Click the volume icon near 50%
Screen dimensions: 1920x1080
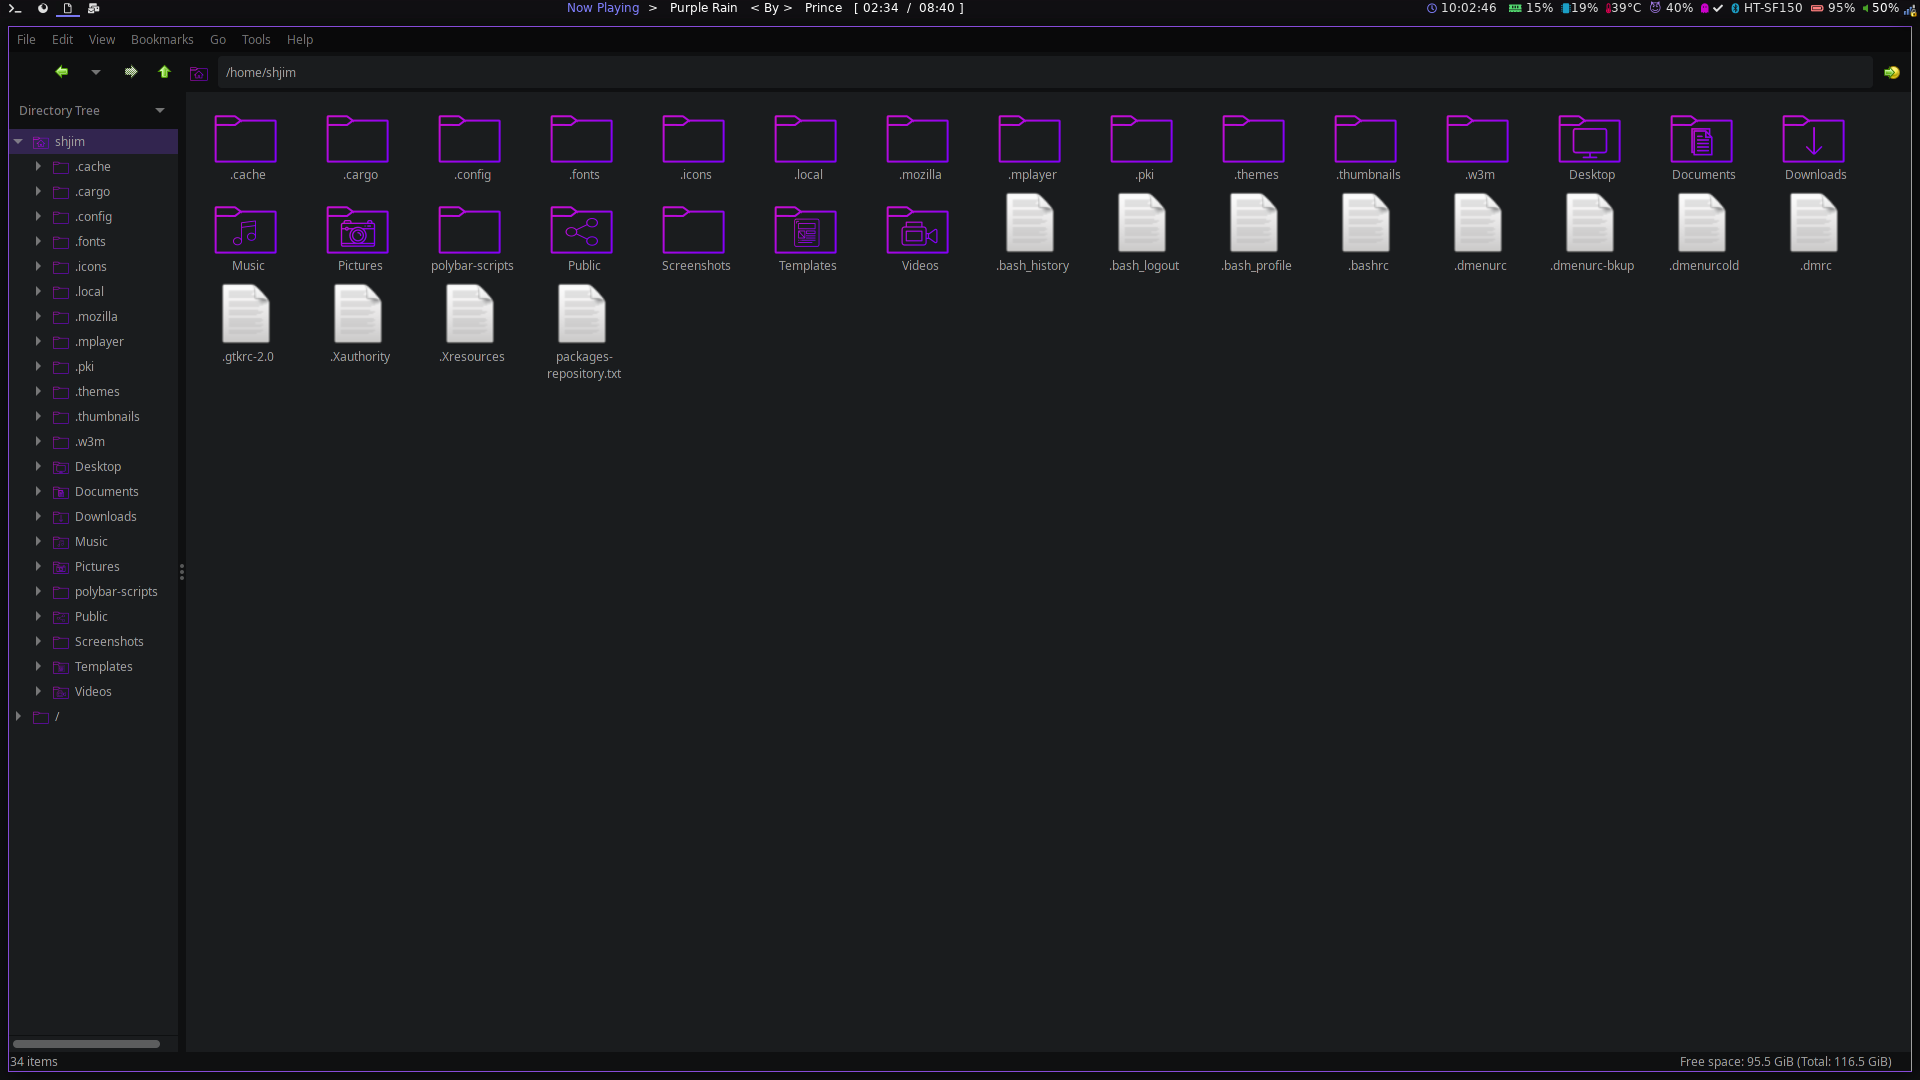coord(1866,8)
